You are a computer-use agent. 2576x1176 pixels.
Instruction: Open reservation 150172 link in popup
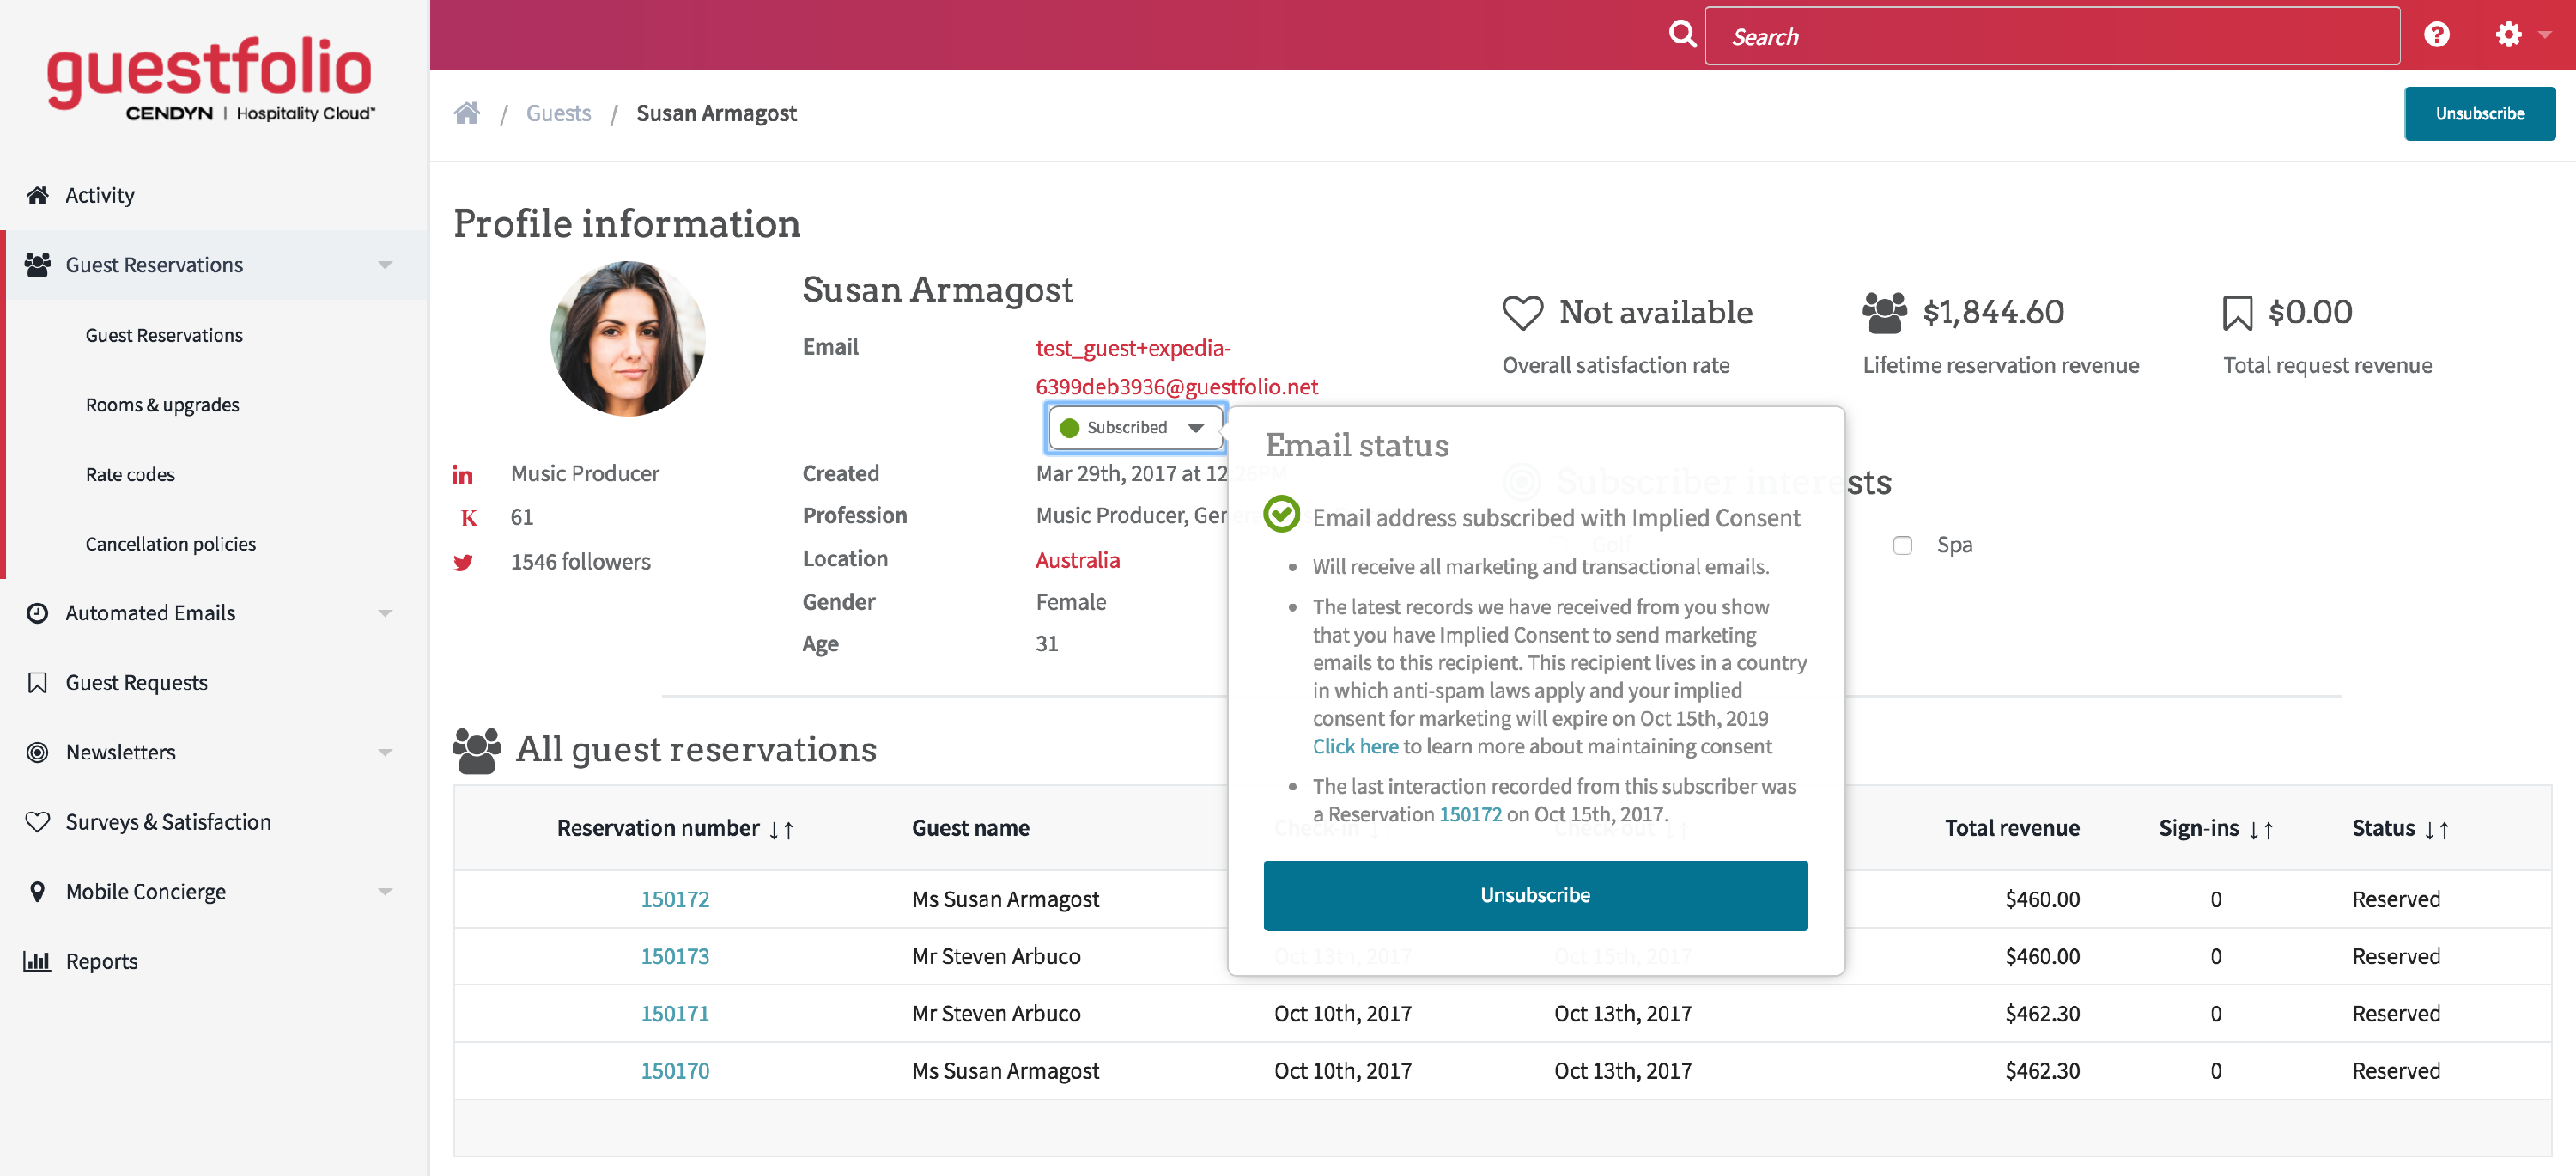click(1470, 814)
